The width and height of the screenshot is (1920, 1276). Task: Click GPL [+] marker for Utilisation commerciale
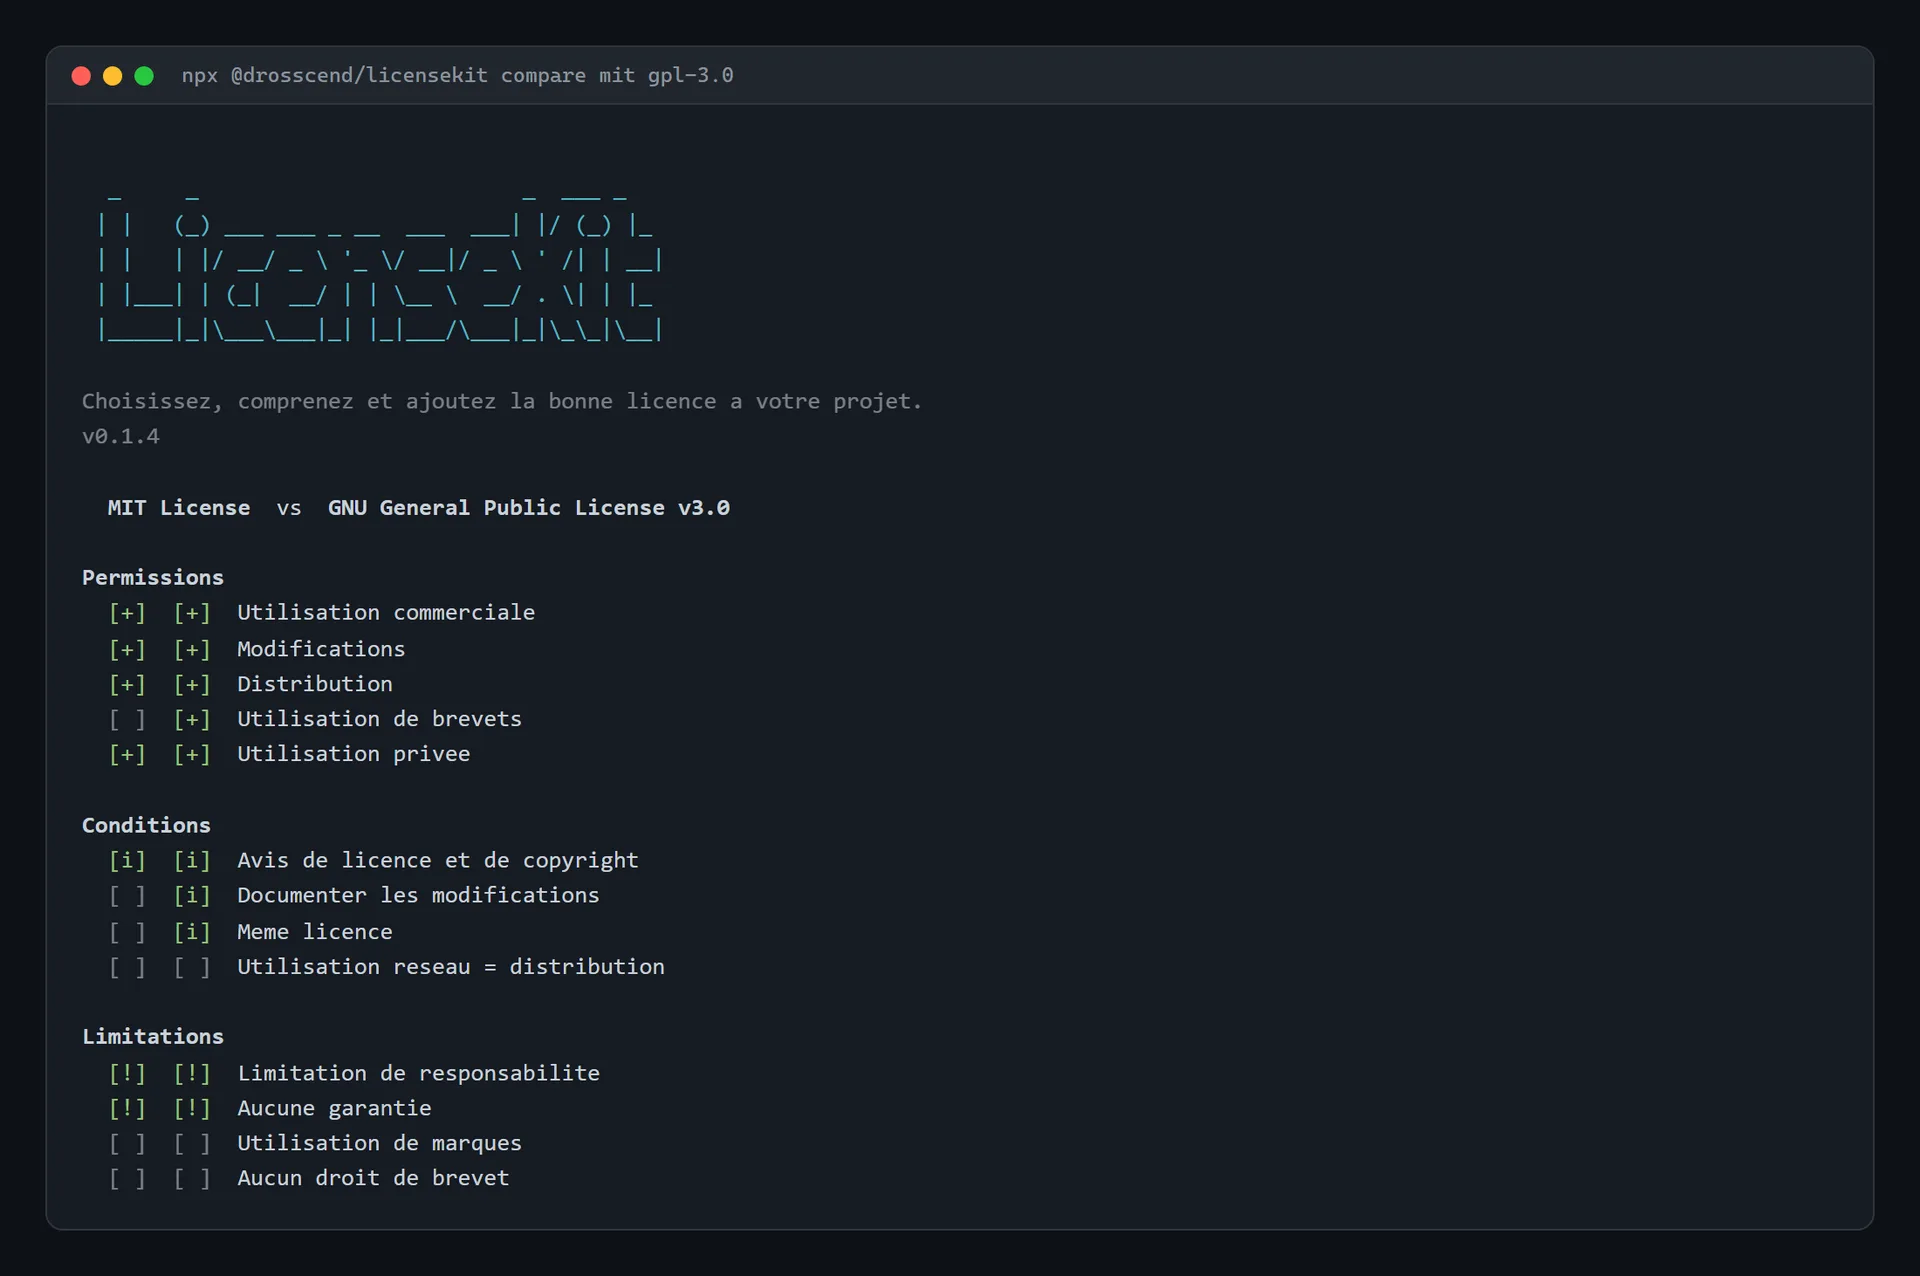pos(192,613)
